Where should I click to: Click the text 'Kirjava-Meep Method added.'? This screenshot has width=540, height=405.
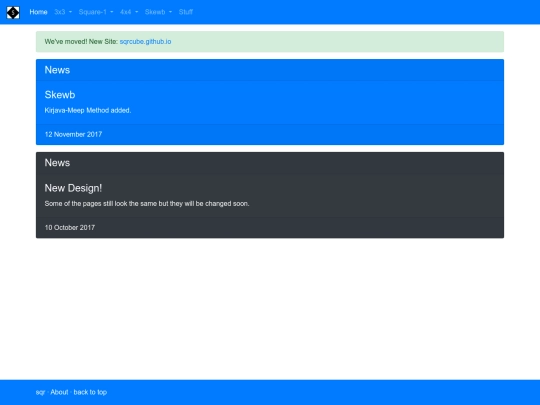coord(88,111)
